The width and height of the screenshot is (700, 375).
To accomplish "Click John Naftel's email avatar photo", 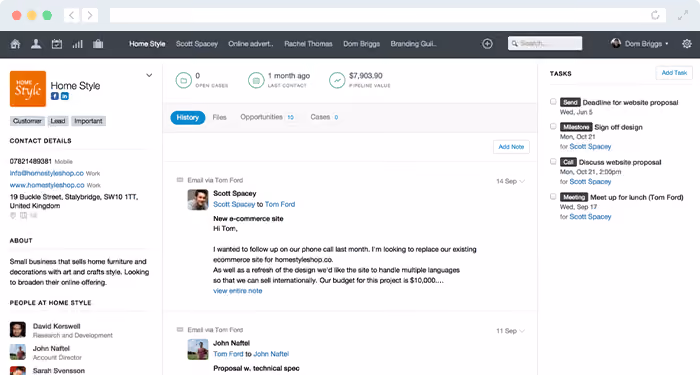I will click(198, 349).
